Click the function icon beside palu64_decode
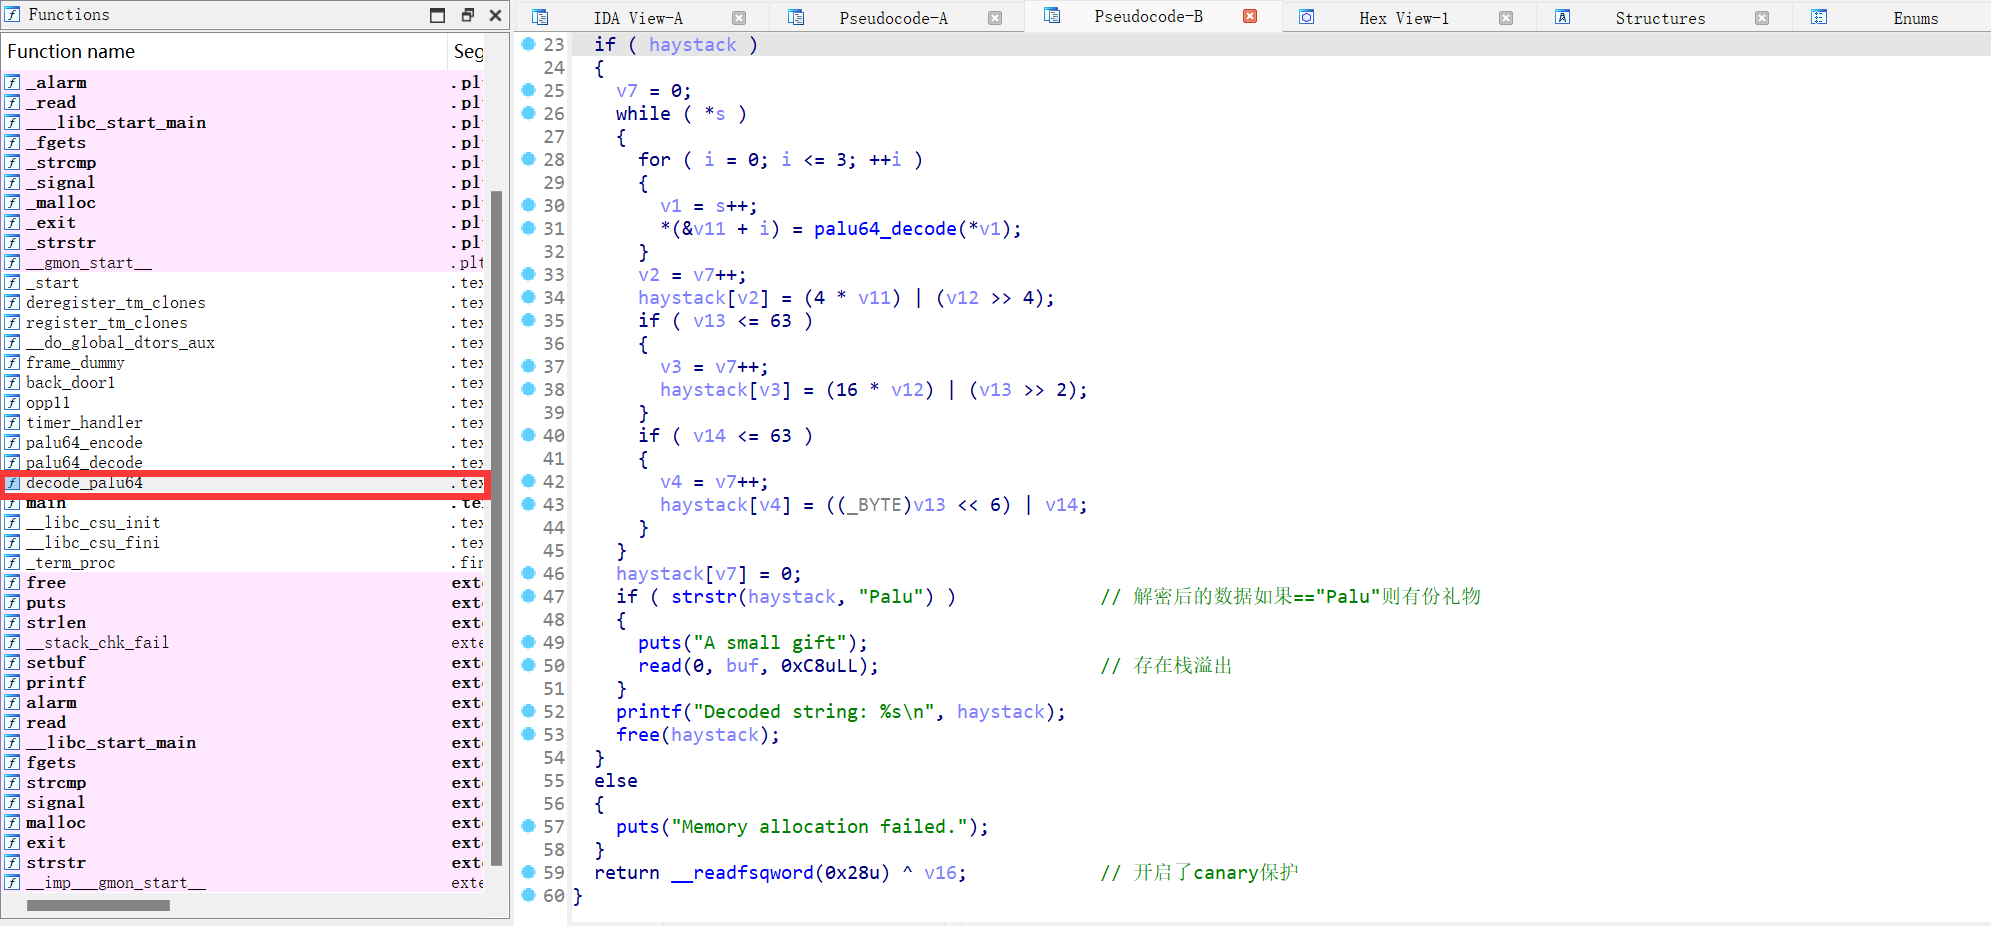This screenshot has width=1991, height=926. coord(13,462)
